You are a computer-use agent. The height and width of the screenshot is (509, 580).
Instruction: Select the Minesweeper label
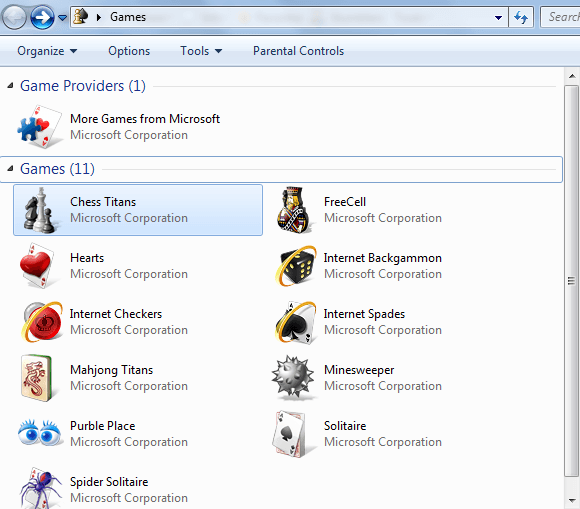[x=359, y=370]
